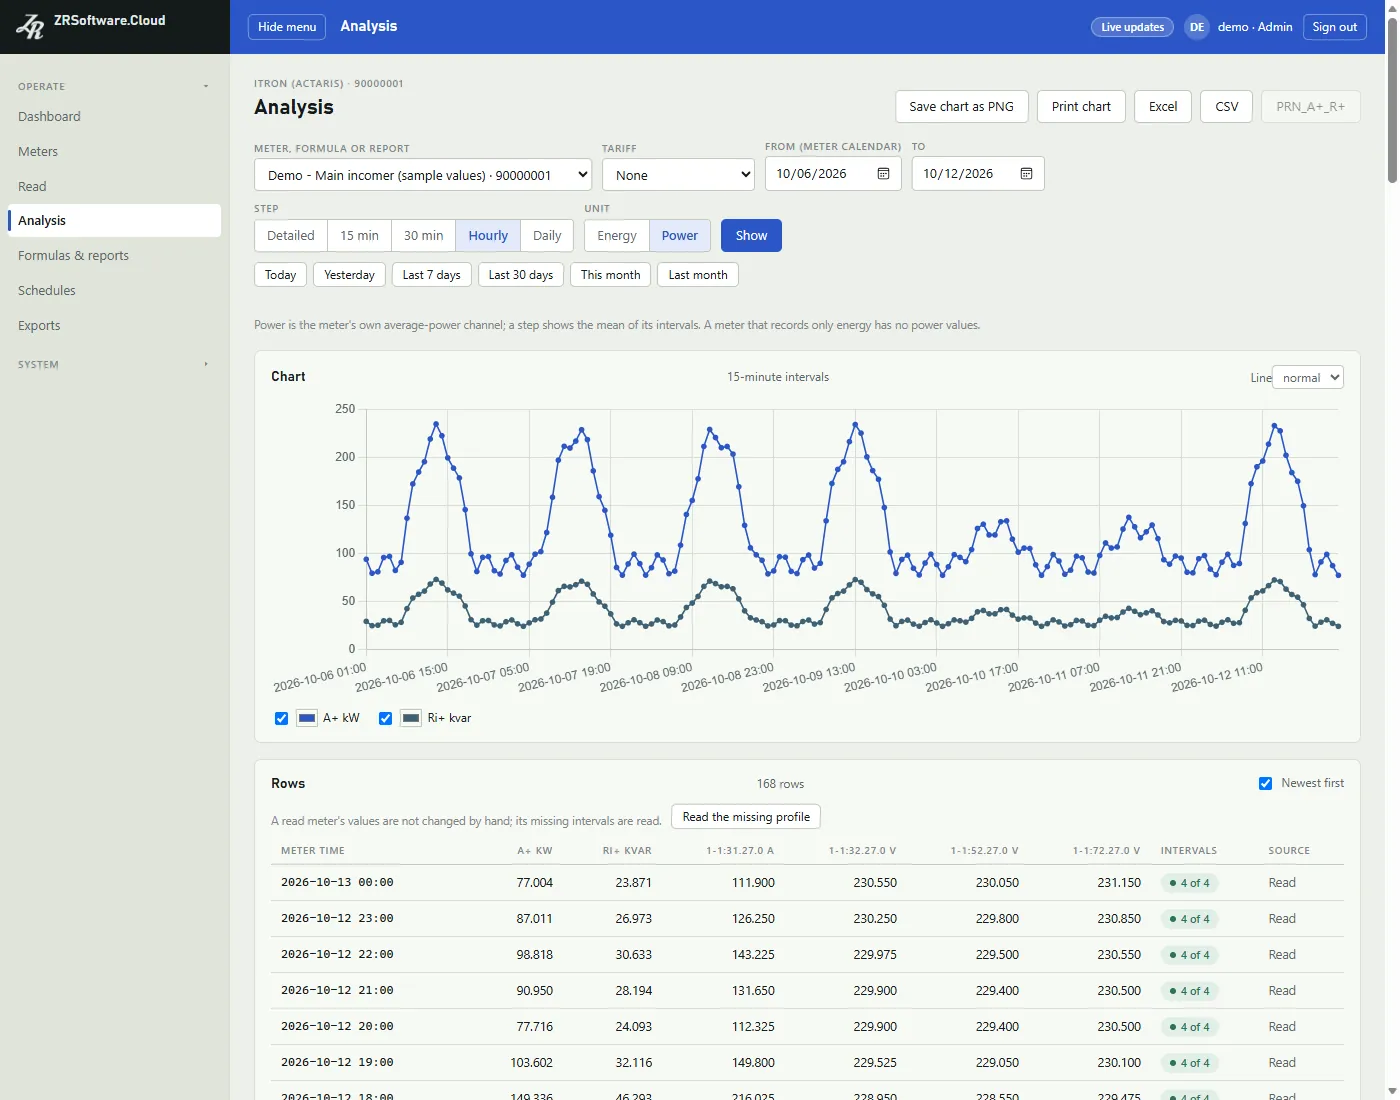Select the Hourly step option
The width and height of the screenshot is (1400, 1100).
point(488,236)
